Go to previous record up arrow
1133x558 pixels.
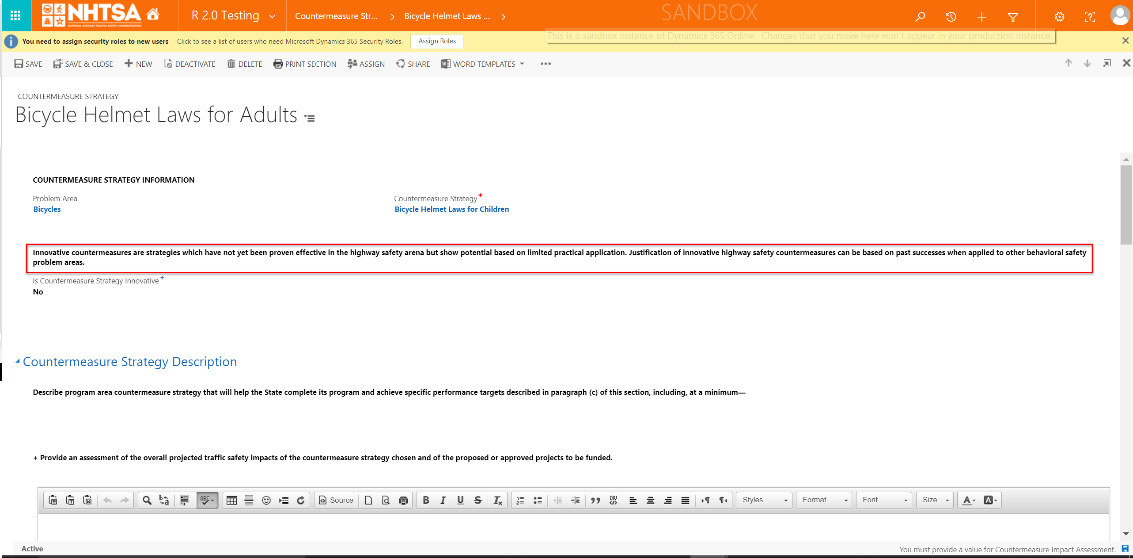(x=1068, y=64)
